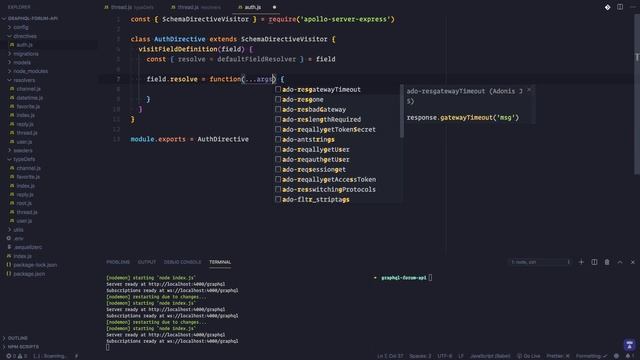This screenshot has width=640, height=360.
Task: Switch to the OUTPUT panel tab
Action: 147,262
